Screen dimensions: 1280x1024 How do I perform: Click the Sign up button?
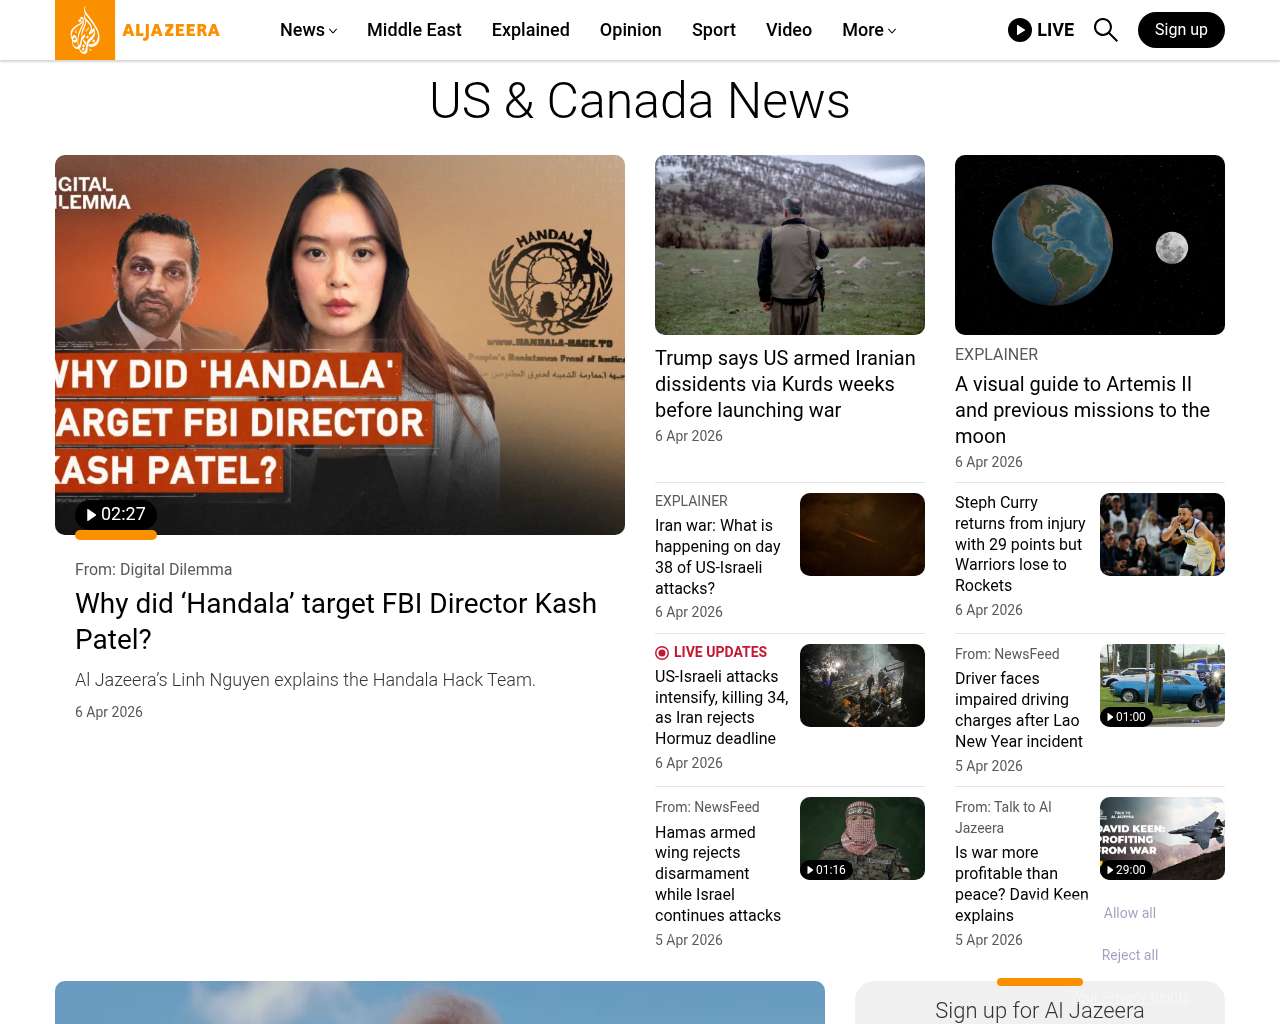[1181, 30]
